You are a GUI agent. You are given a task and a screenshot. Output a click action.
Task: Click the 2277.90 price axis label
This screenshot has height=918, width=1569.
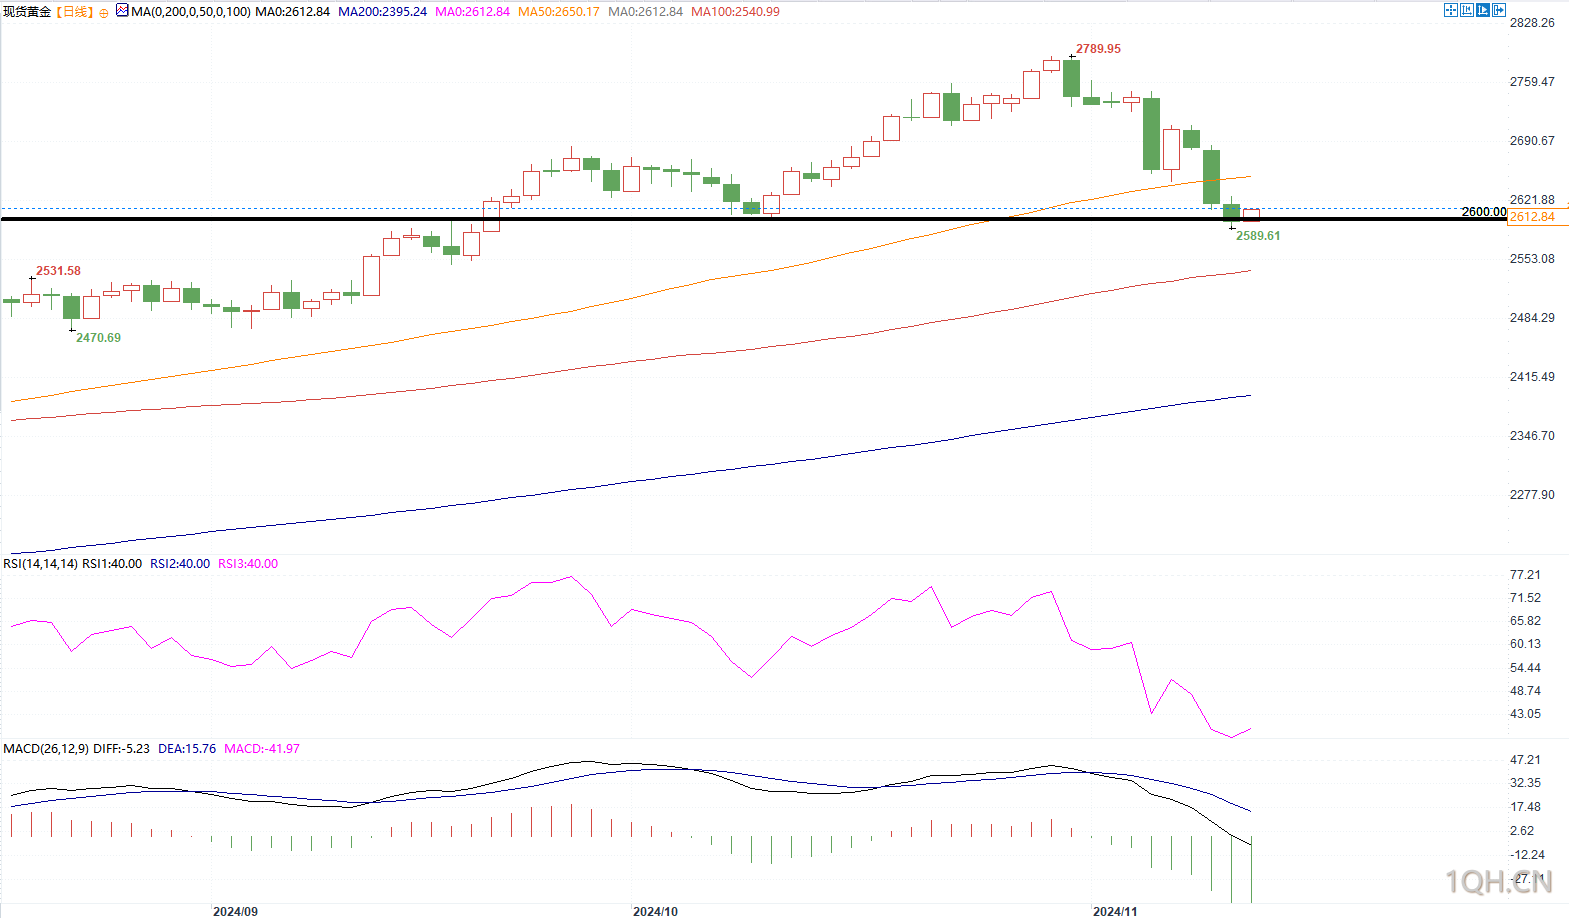click(x=1532, y=495)
